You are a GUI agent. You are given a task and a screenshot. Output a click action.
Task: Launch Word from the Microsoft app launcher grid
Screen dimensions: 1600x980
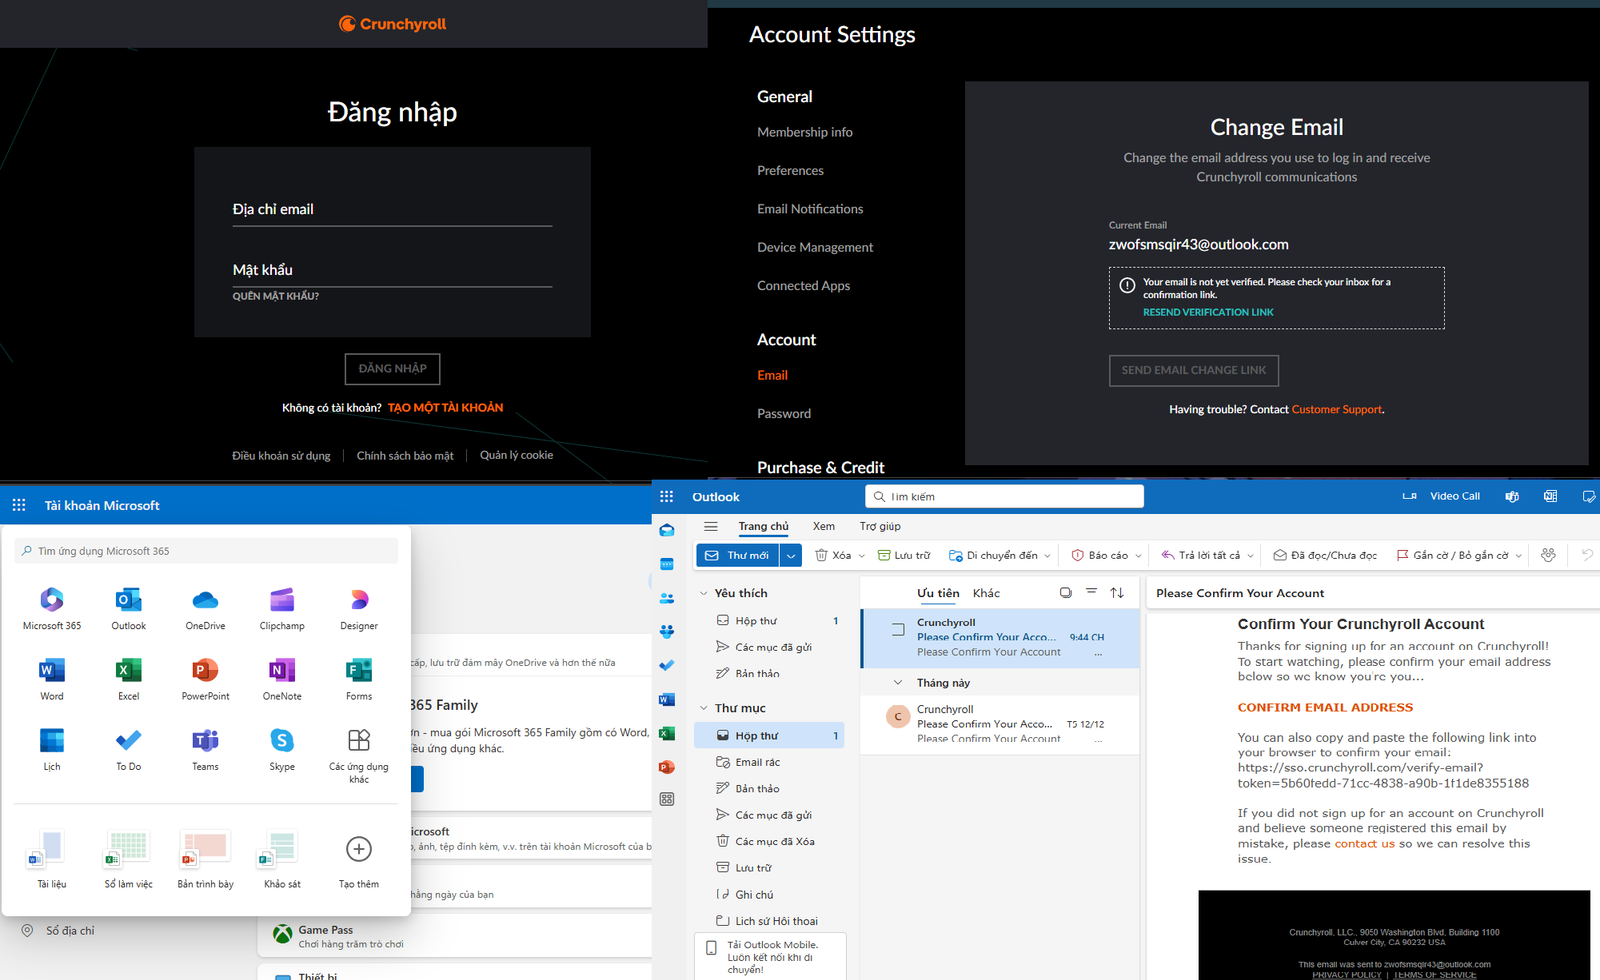(52, 678)
